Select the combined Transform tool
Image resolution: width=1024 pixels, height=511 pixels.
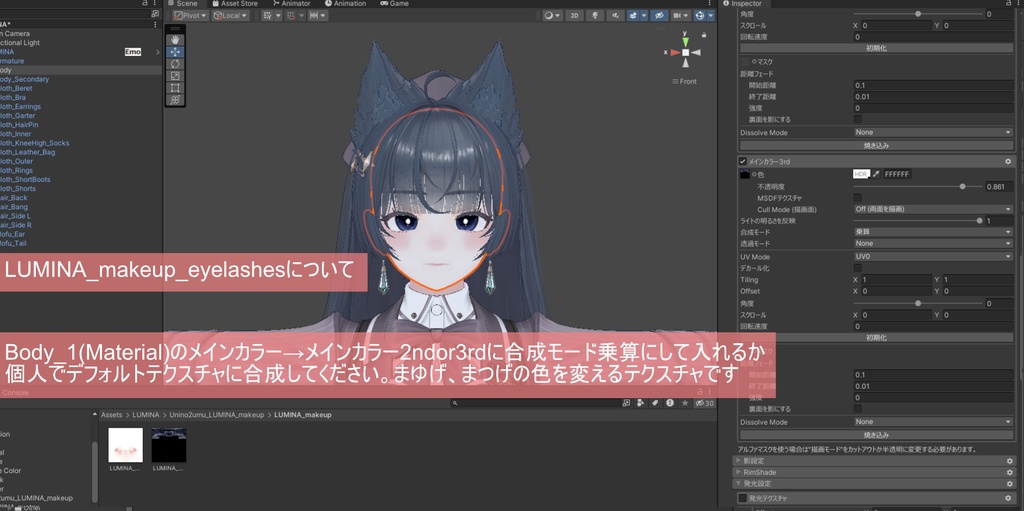pos(175,100)
